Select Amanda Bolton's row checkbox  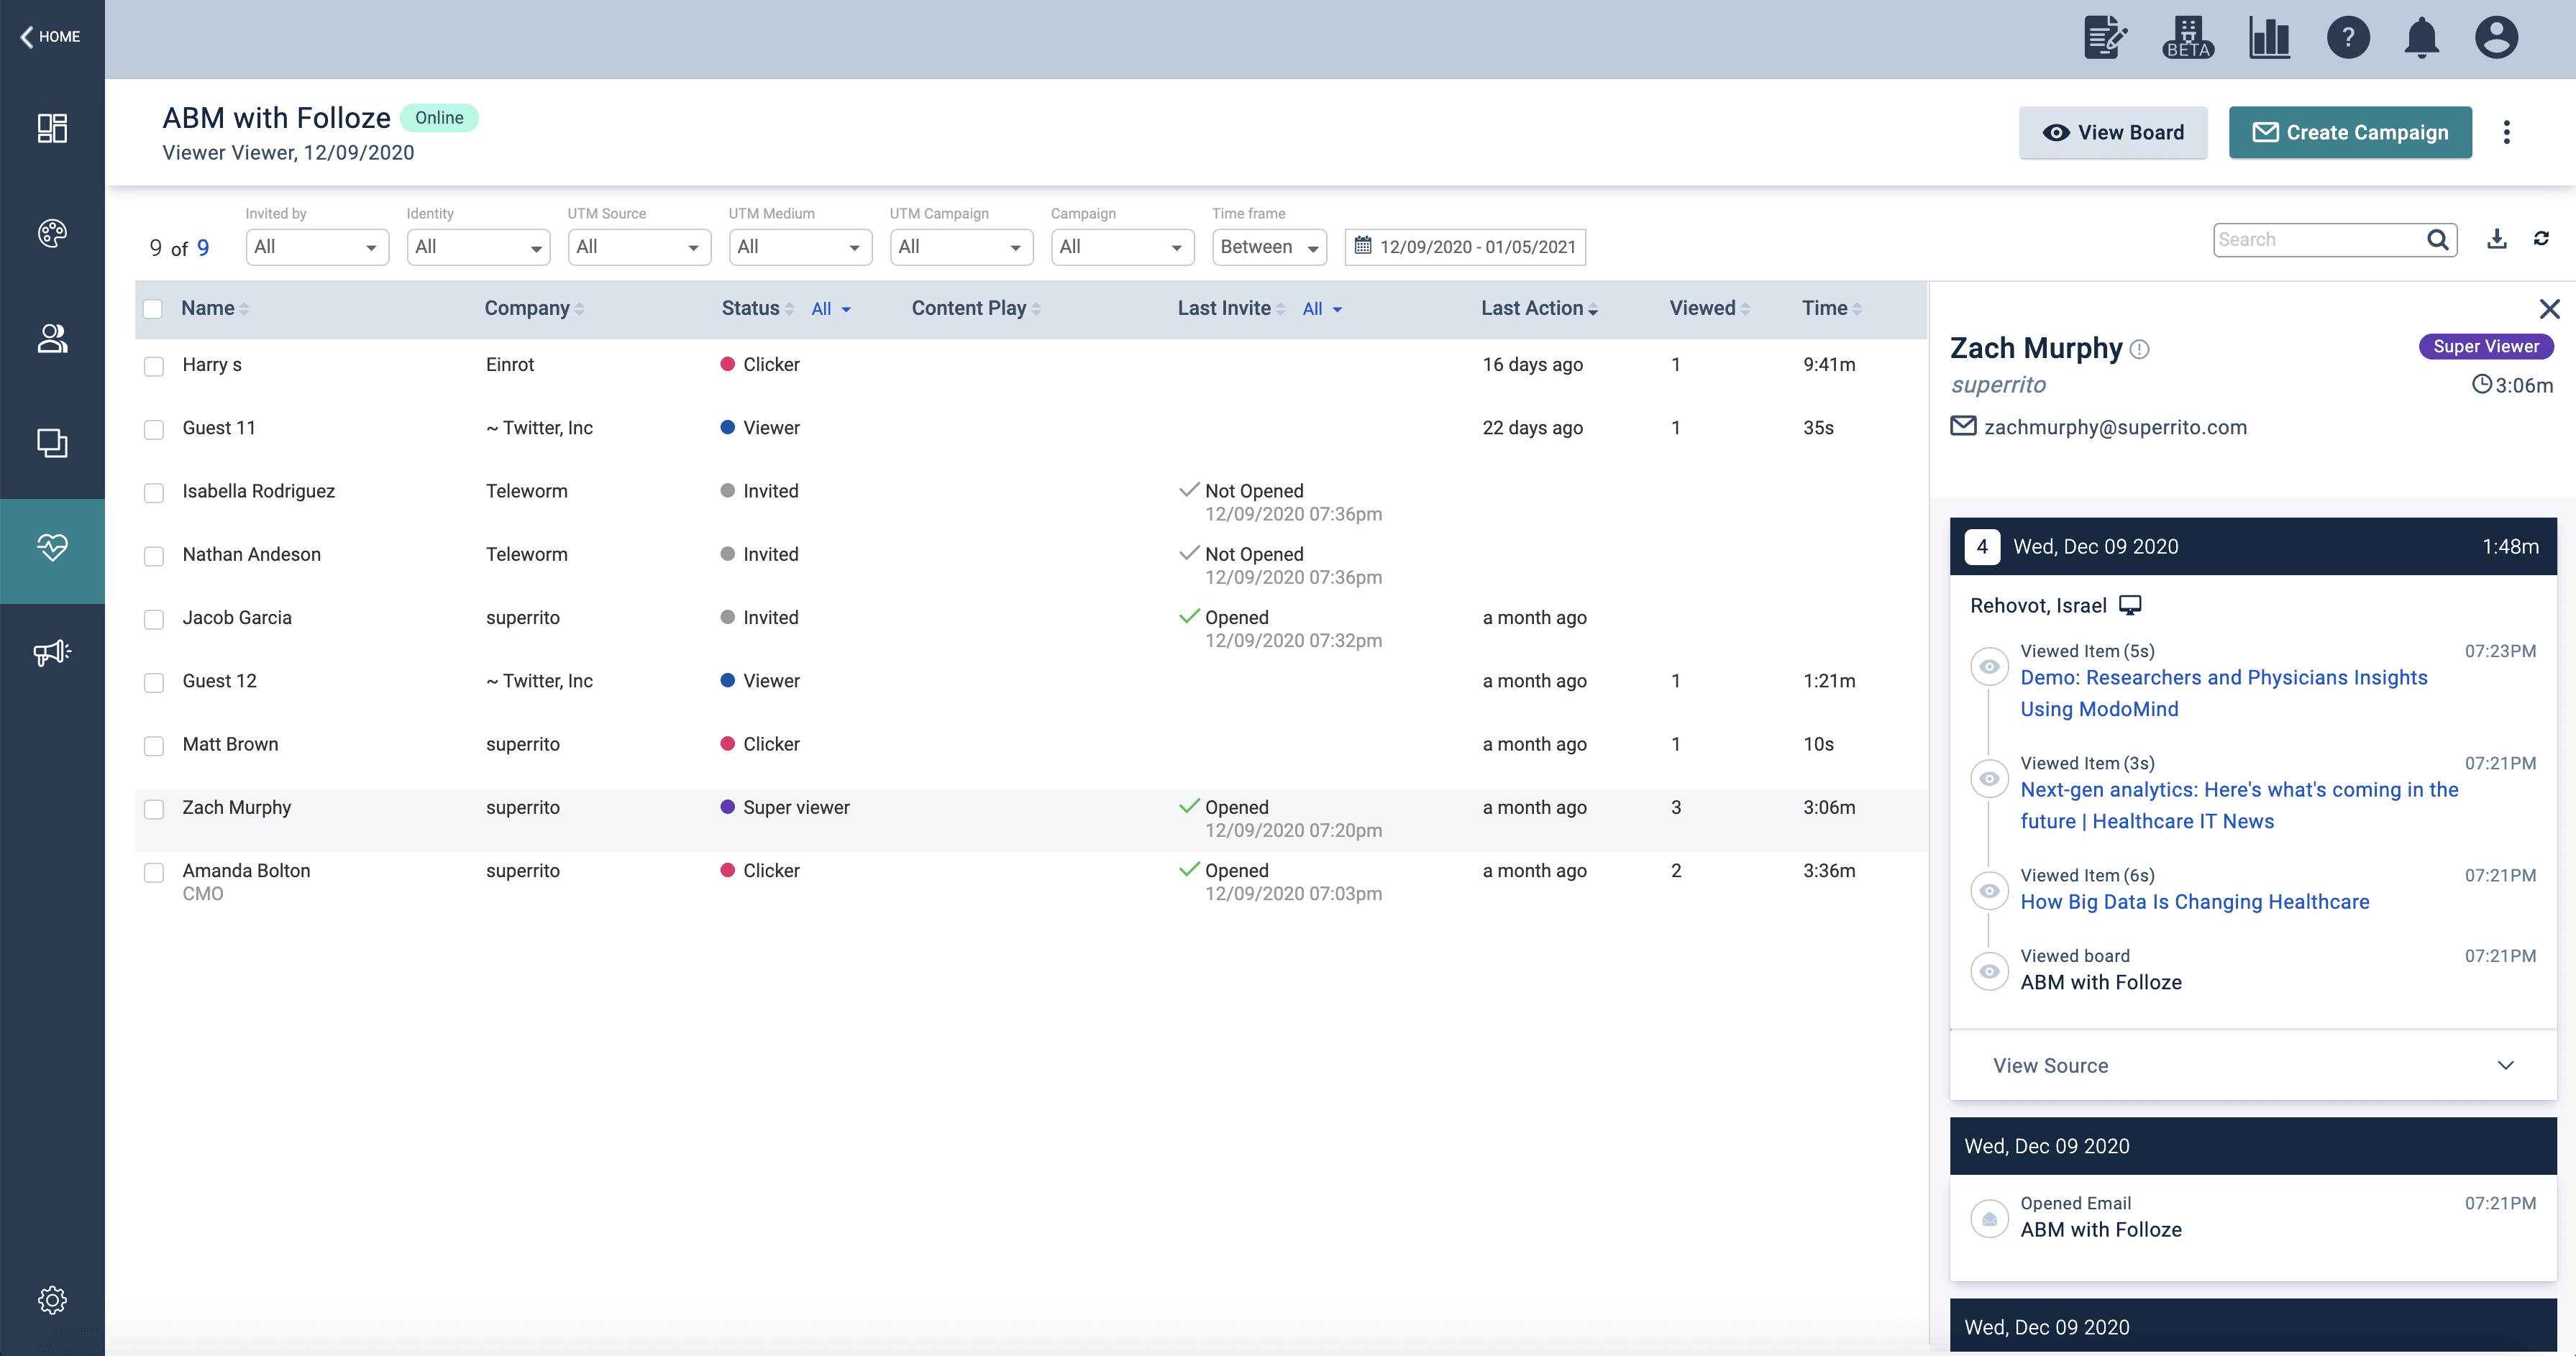click(154, 872)
